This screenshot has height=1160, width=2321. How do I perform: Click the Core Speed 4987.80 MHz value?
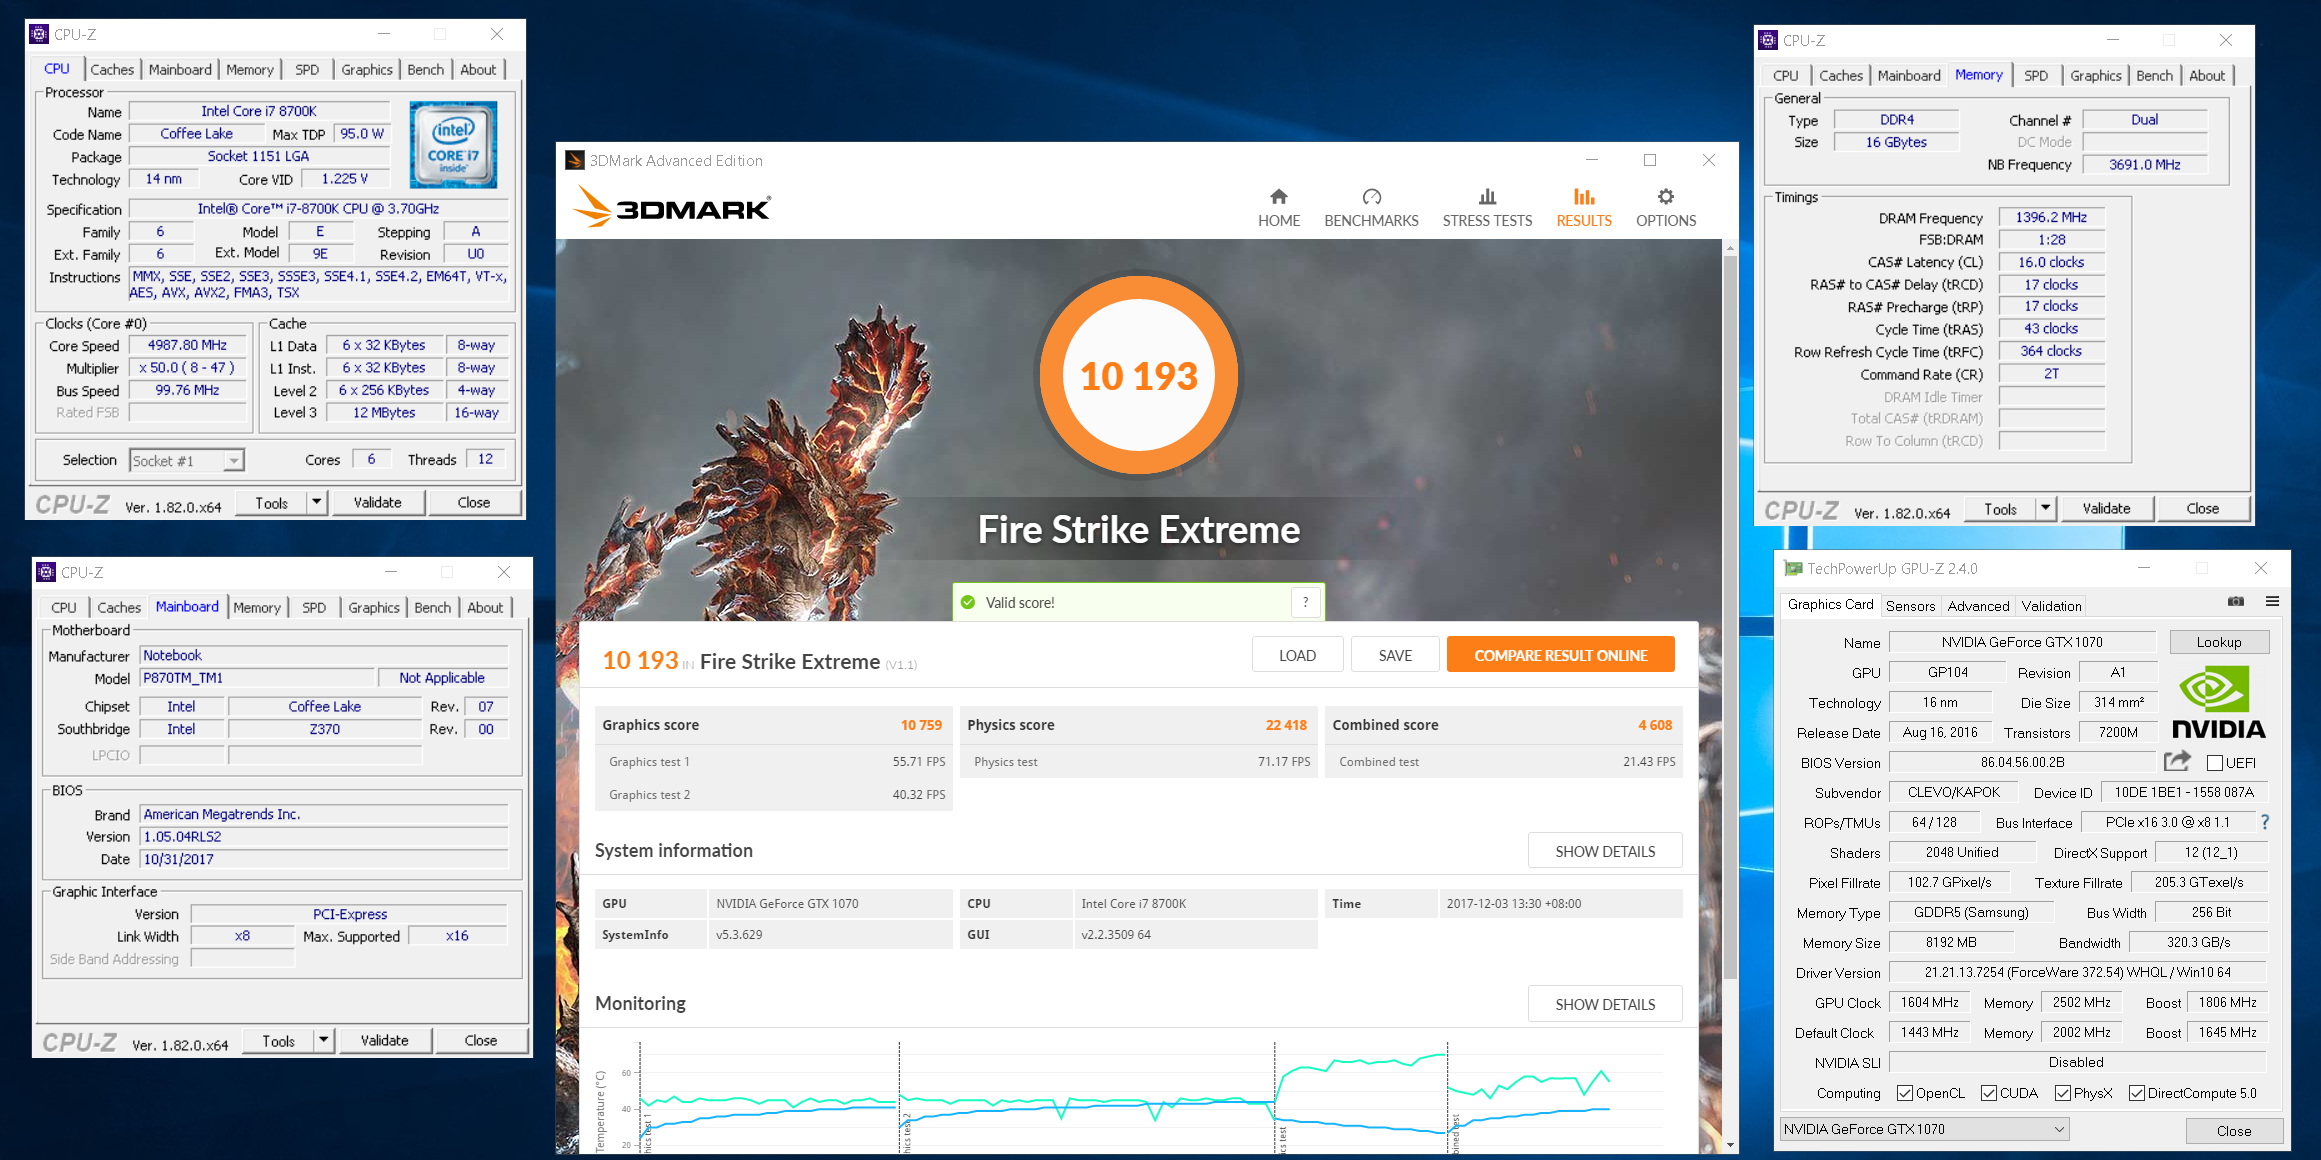(187, 345)
